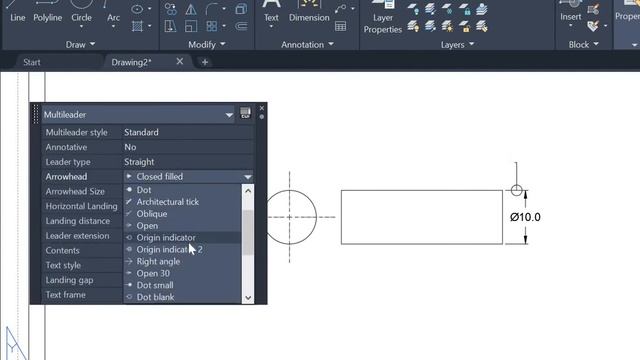Click the Leader type Straight value
This screenshot has height=360, width=640.
[x=188, y=162]
